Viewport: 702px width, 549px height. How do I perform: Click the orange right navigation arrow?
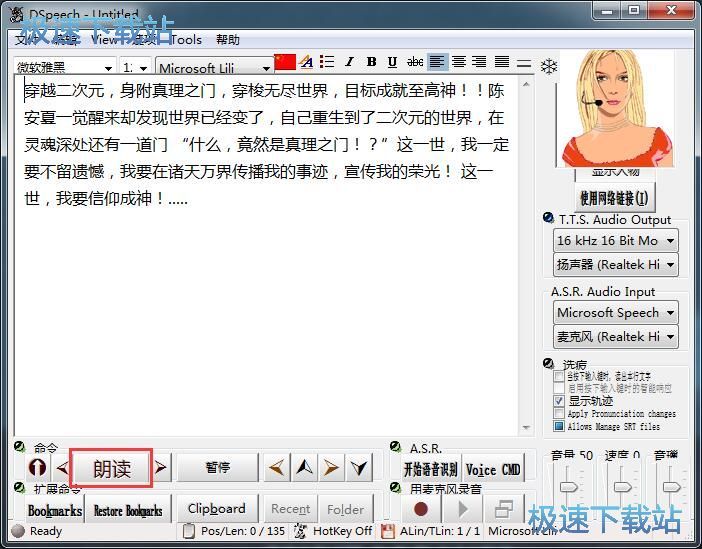click(331, 468)
